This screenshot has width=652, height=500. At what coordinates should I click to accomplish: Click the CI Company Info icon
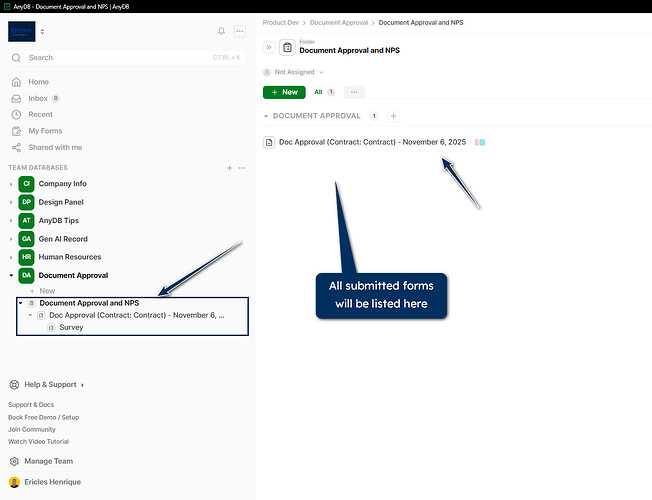pos(26,184)
